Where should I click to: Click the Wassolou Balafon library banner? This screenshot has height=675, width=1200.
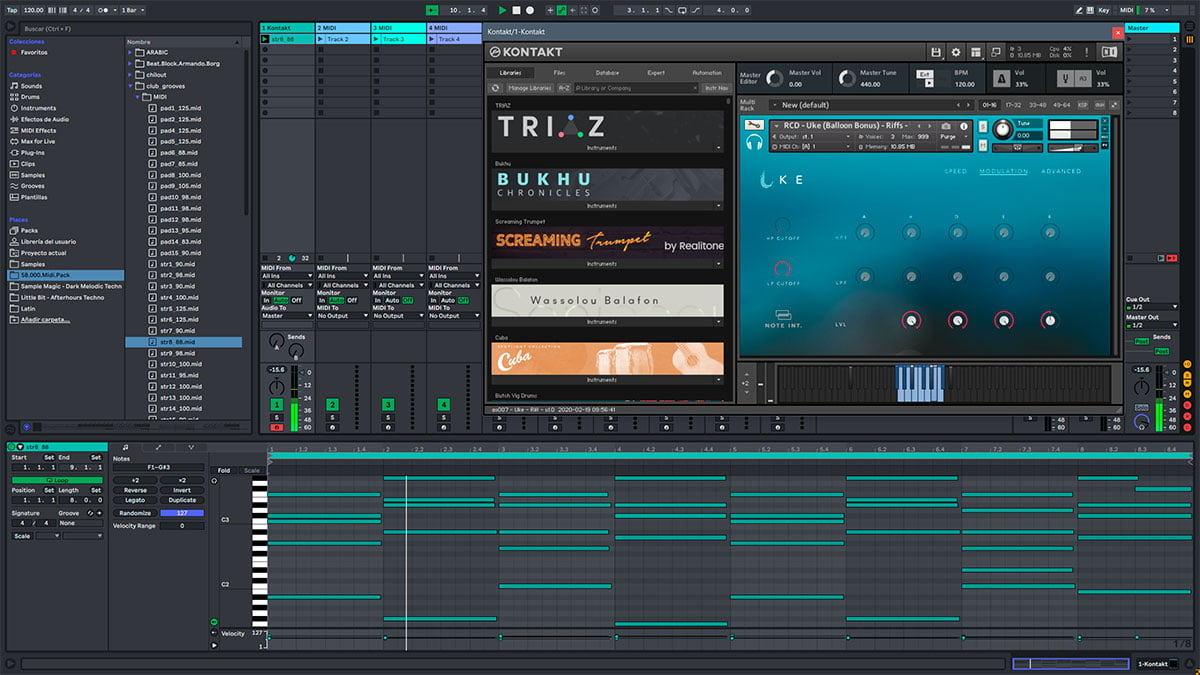click(x=609, y=300)
